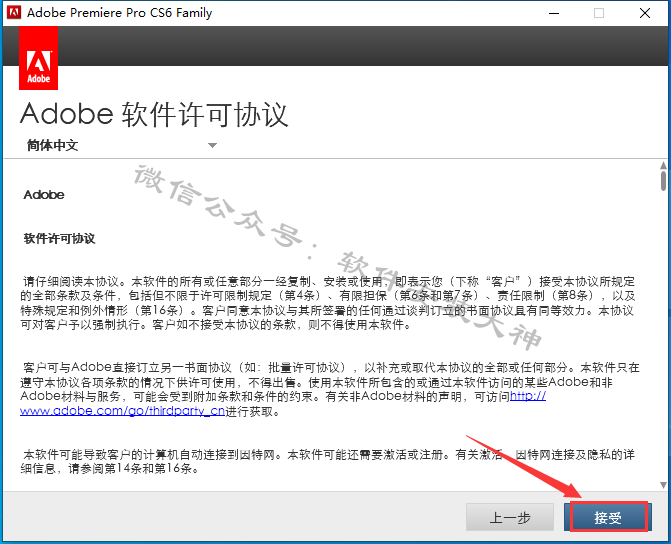This screenshot has height=544, width=671.
Task: Close the Adobe Premiere Pro installer window
Action: pyautogui.click(x=645, y=13)
